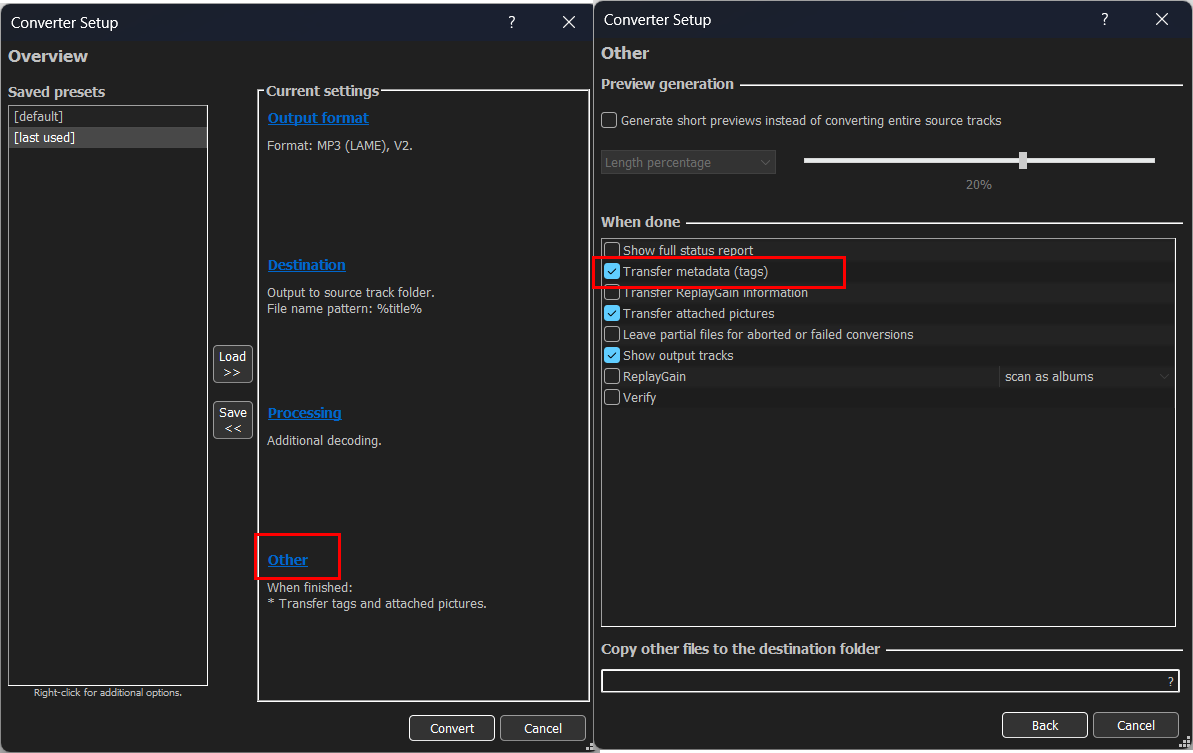The width and height of the screenshot is (1193, 753).
Task: Click the resize grip of the Other window
Action: click(1185, 742)
